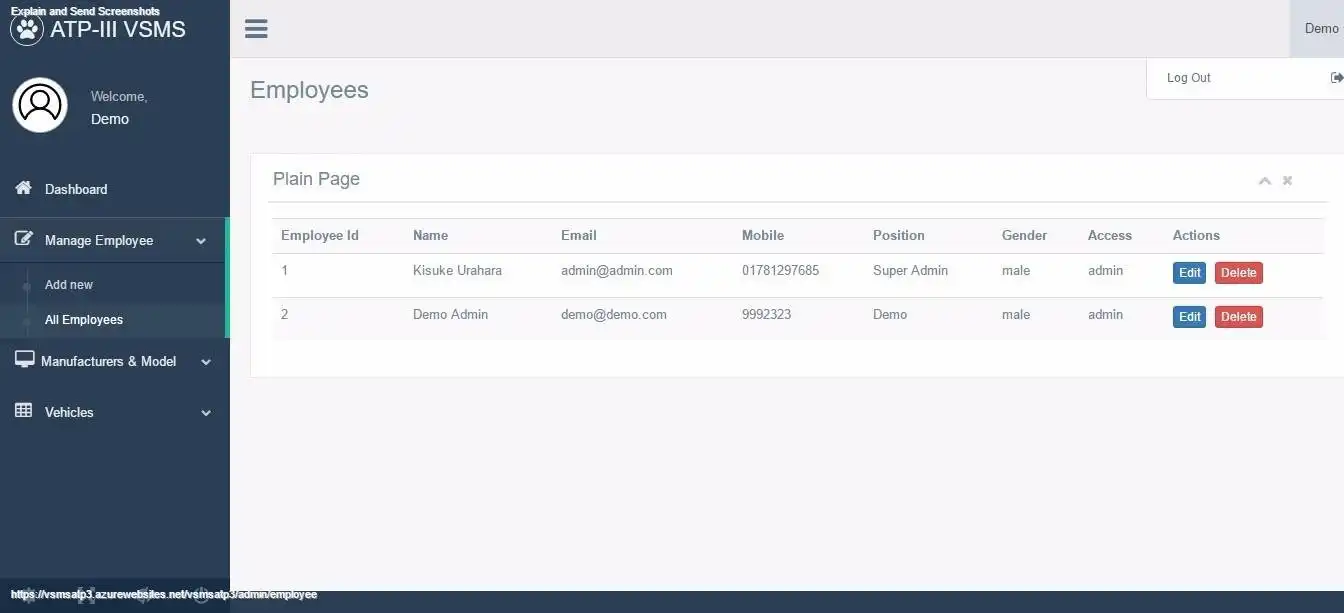The width and height of the screenshot is (1344, 613).
Task: Collapse the Manage Employee submenu
Action: (x=201, y=241)
